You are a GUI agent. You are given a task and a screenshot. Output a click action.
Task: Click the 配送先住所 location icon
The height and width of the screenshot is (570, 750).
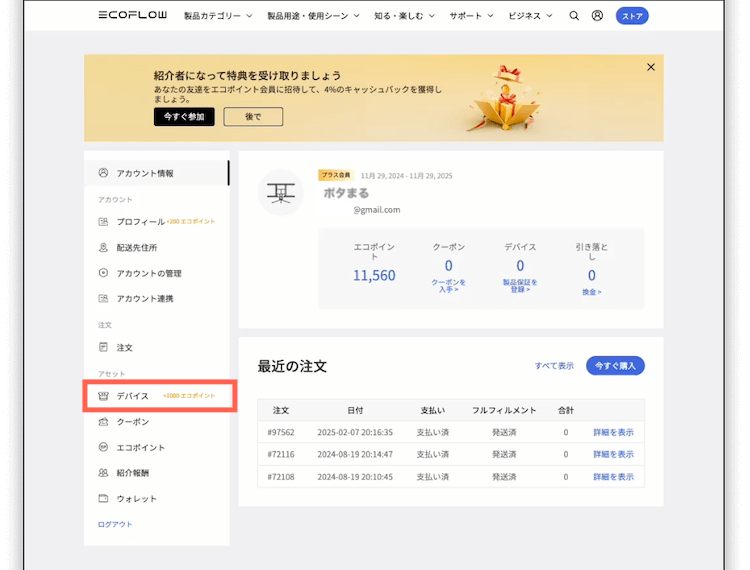click(x=103, y=247)
